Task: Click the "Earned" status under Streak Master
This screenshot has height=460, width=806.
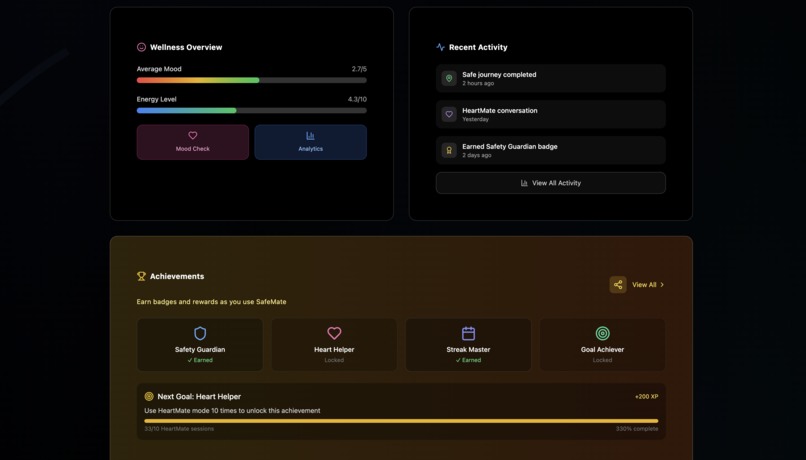Action: point(468,360)
